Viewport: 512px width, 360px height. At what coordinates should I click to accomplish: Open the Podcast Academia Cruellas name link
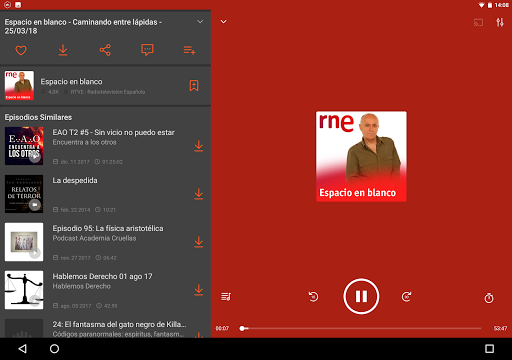coord(94,238)
